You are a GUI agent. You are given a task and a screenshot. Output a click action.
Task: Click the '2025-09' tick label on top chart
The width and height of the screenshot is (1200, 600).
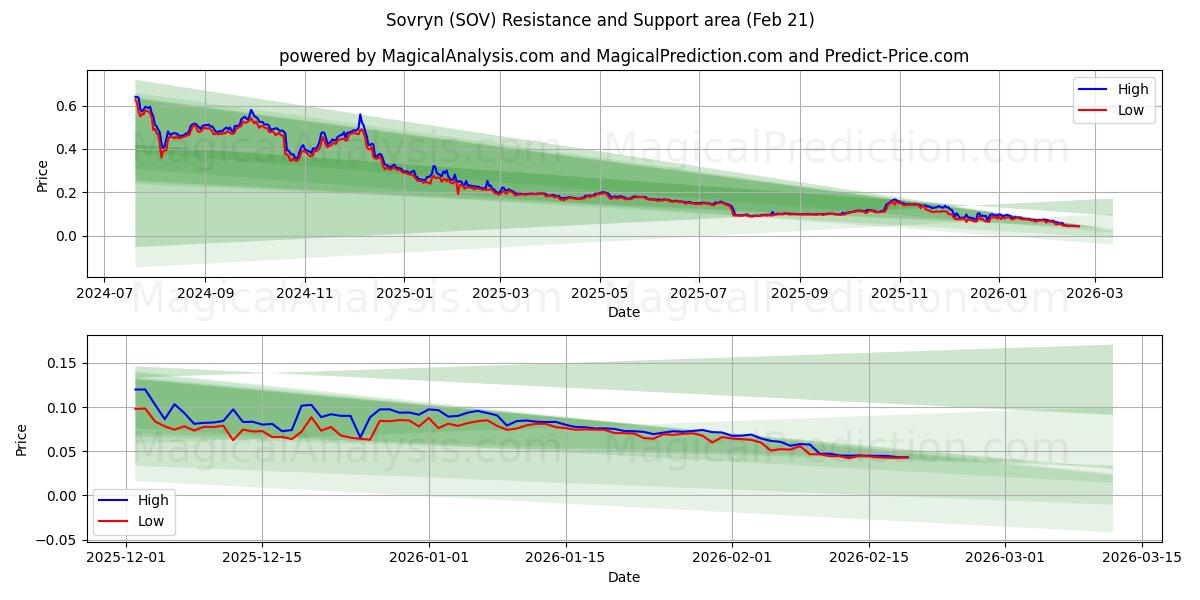(x=800, y=295)
